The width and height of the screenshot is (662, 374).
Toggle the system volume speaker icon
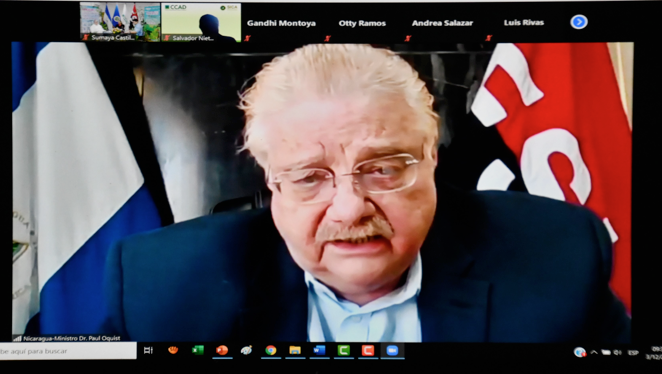[618, 352]
